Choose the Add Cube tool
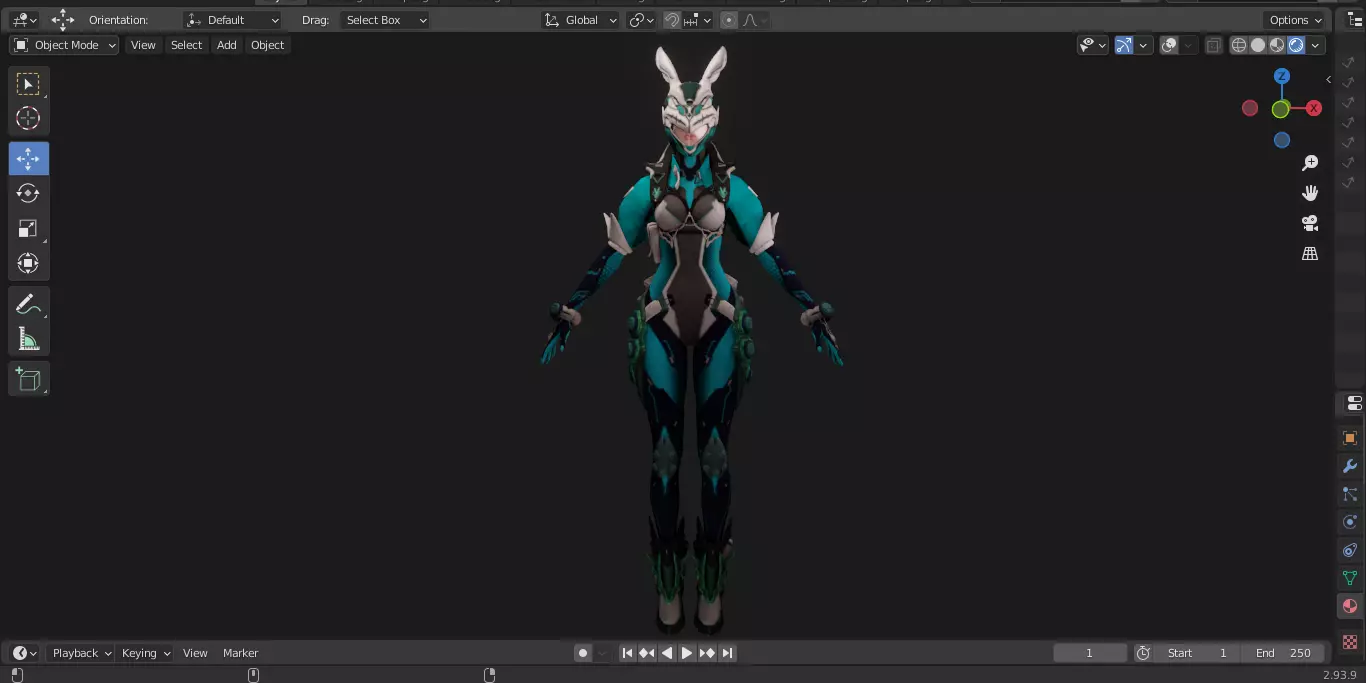The width and height of the screenshot is (1366, 683). pos(28,379)
